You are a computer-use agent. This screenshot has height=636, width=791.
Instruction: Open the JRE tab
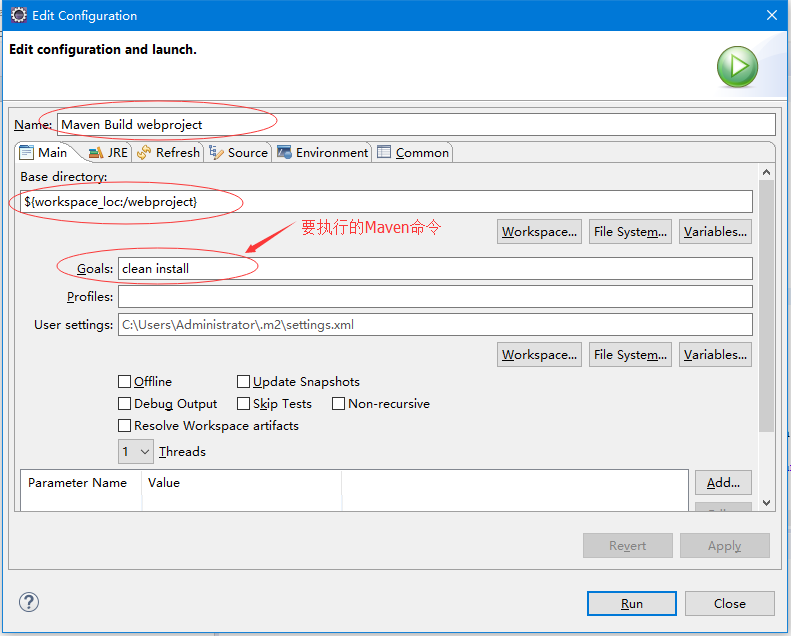(x=108, y=152)
